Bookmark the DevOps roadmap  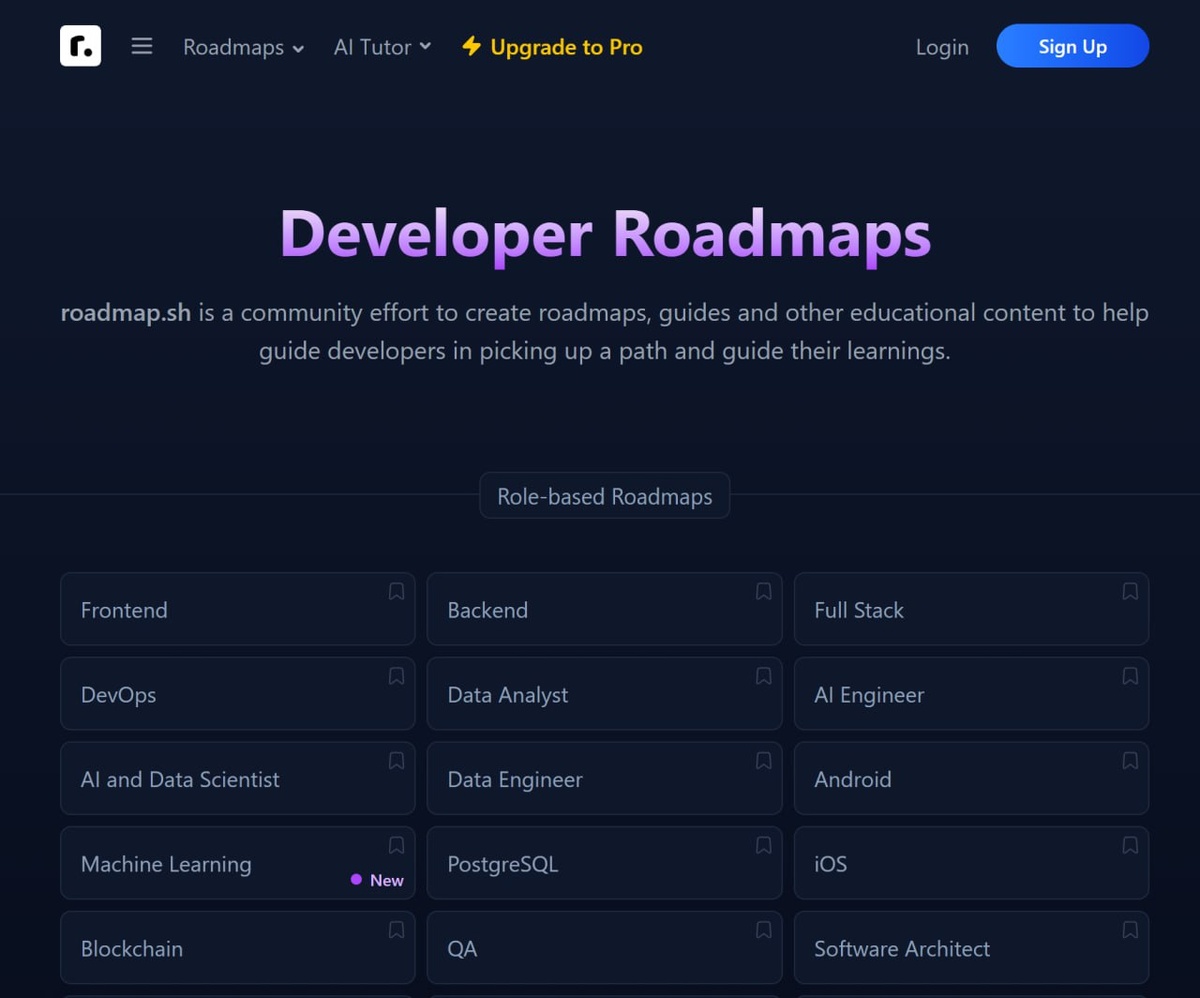[x=396, y=676]
